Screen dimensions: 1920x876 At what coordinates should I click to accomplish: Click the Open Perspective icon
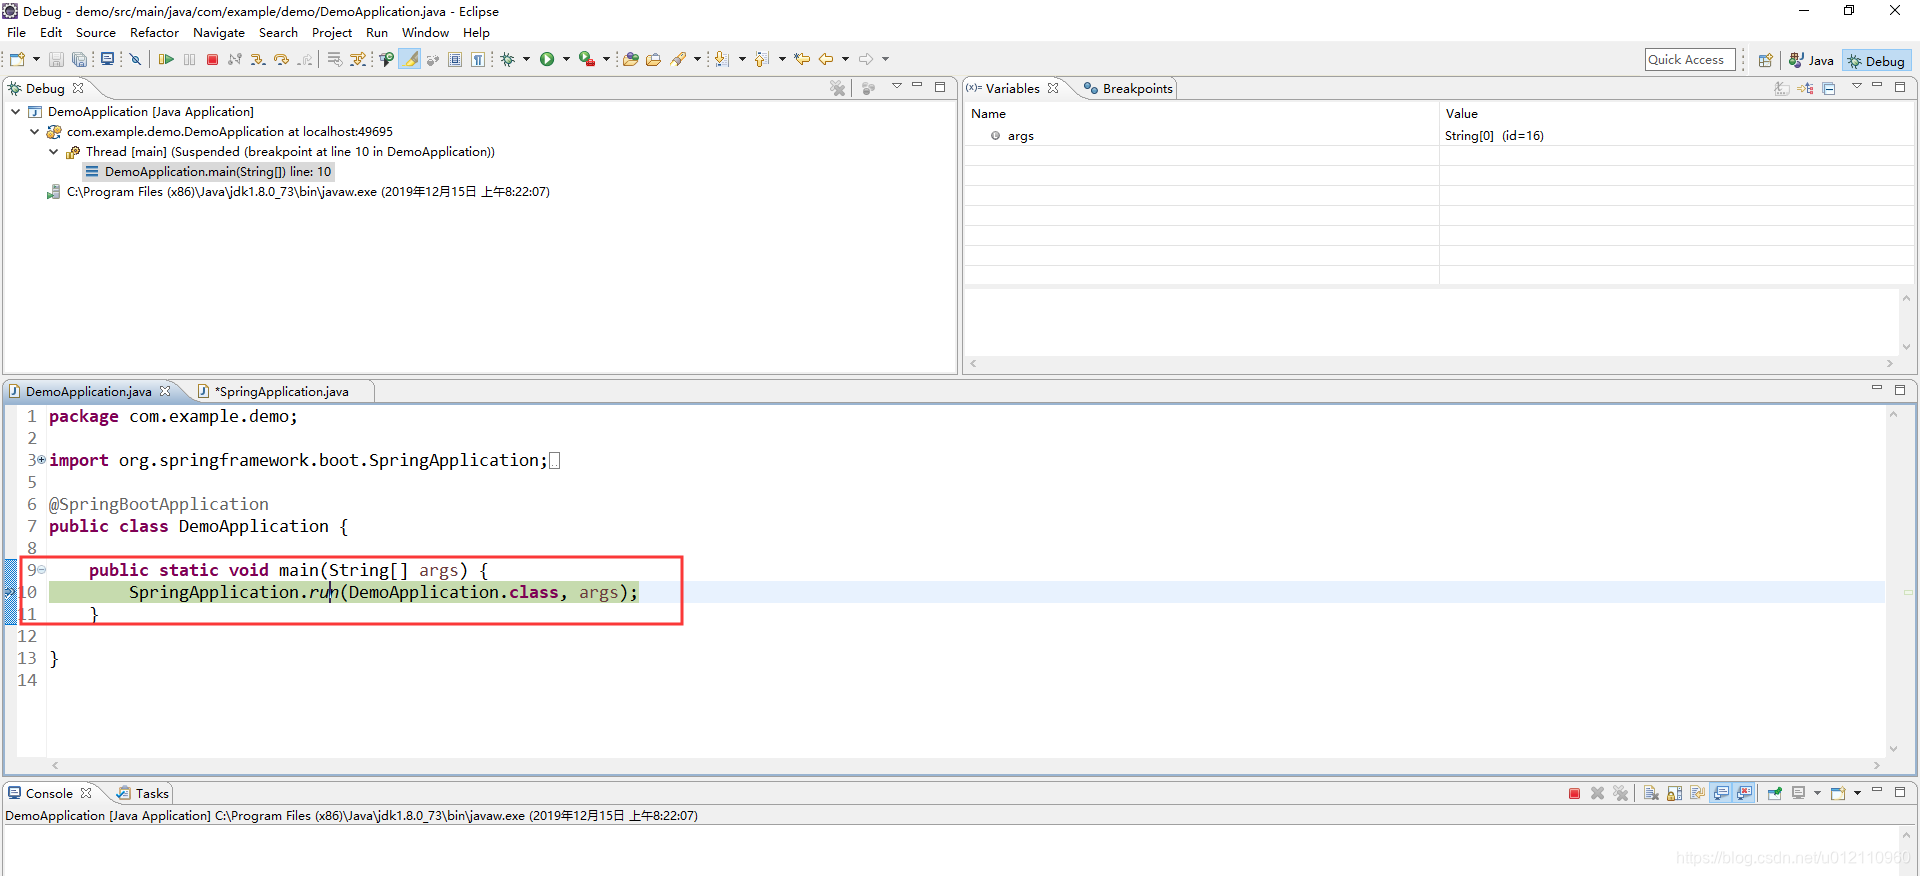click(x=1766, y=61)
